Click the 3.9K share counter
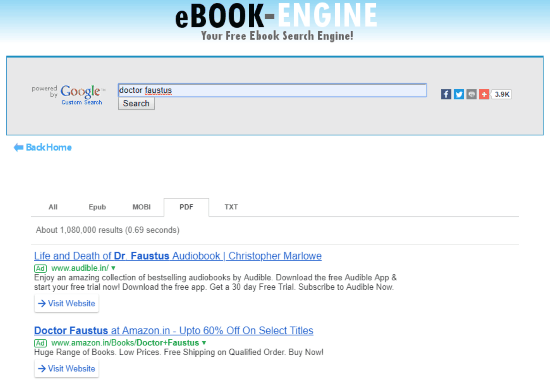 click(502, 94)
